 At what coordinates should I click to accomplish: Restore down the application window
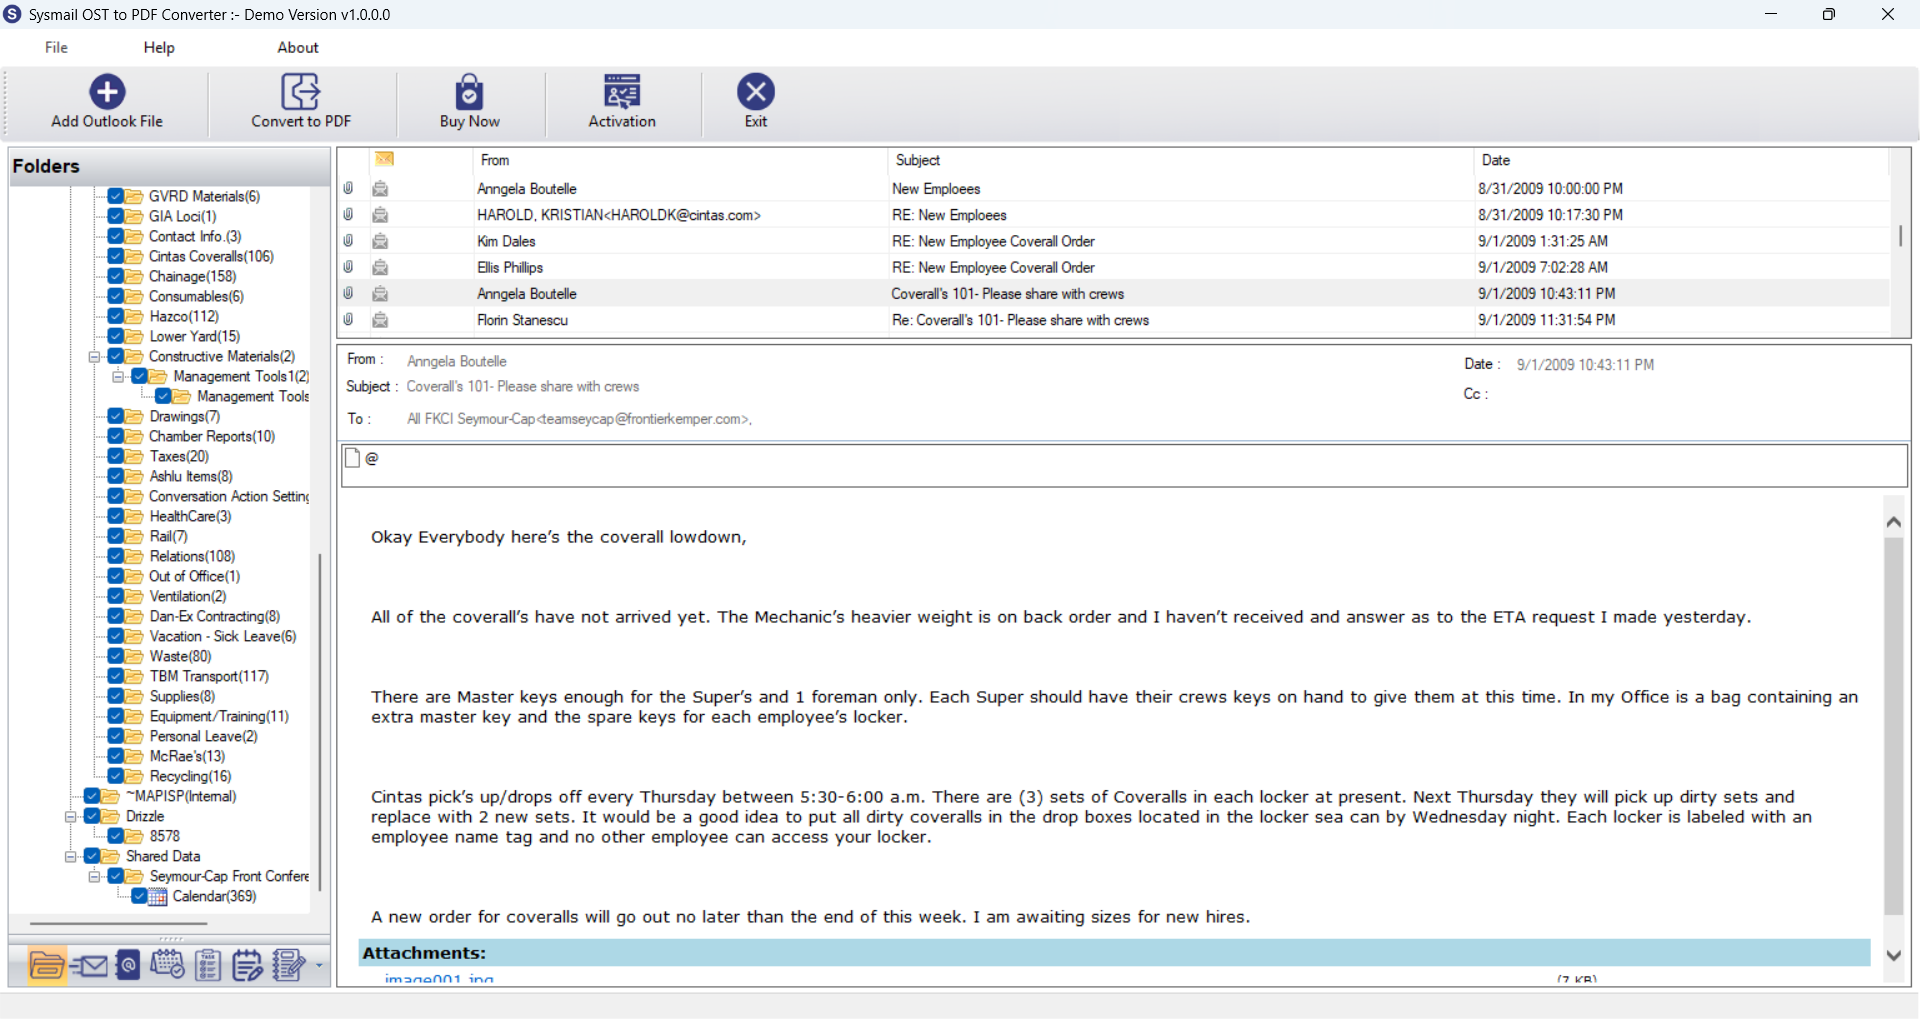[1829, 14]
